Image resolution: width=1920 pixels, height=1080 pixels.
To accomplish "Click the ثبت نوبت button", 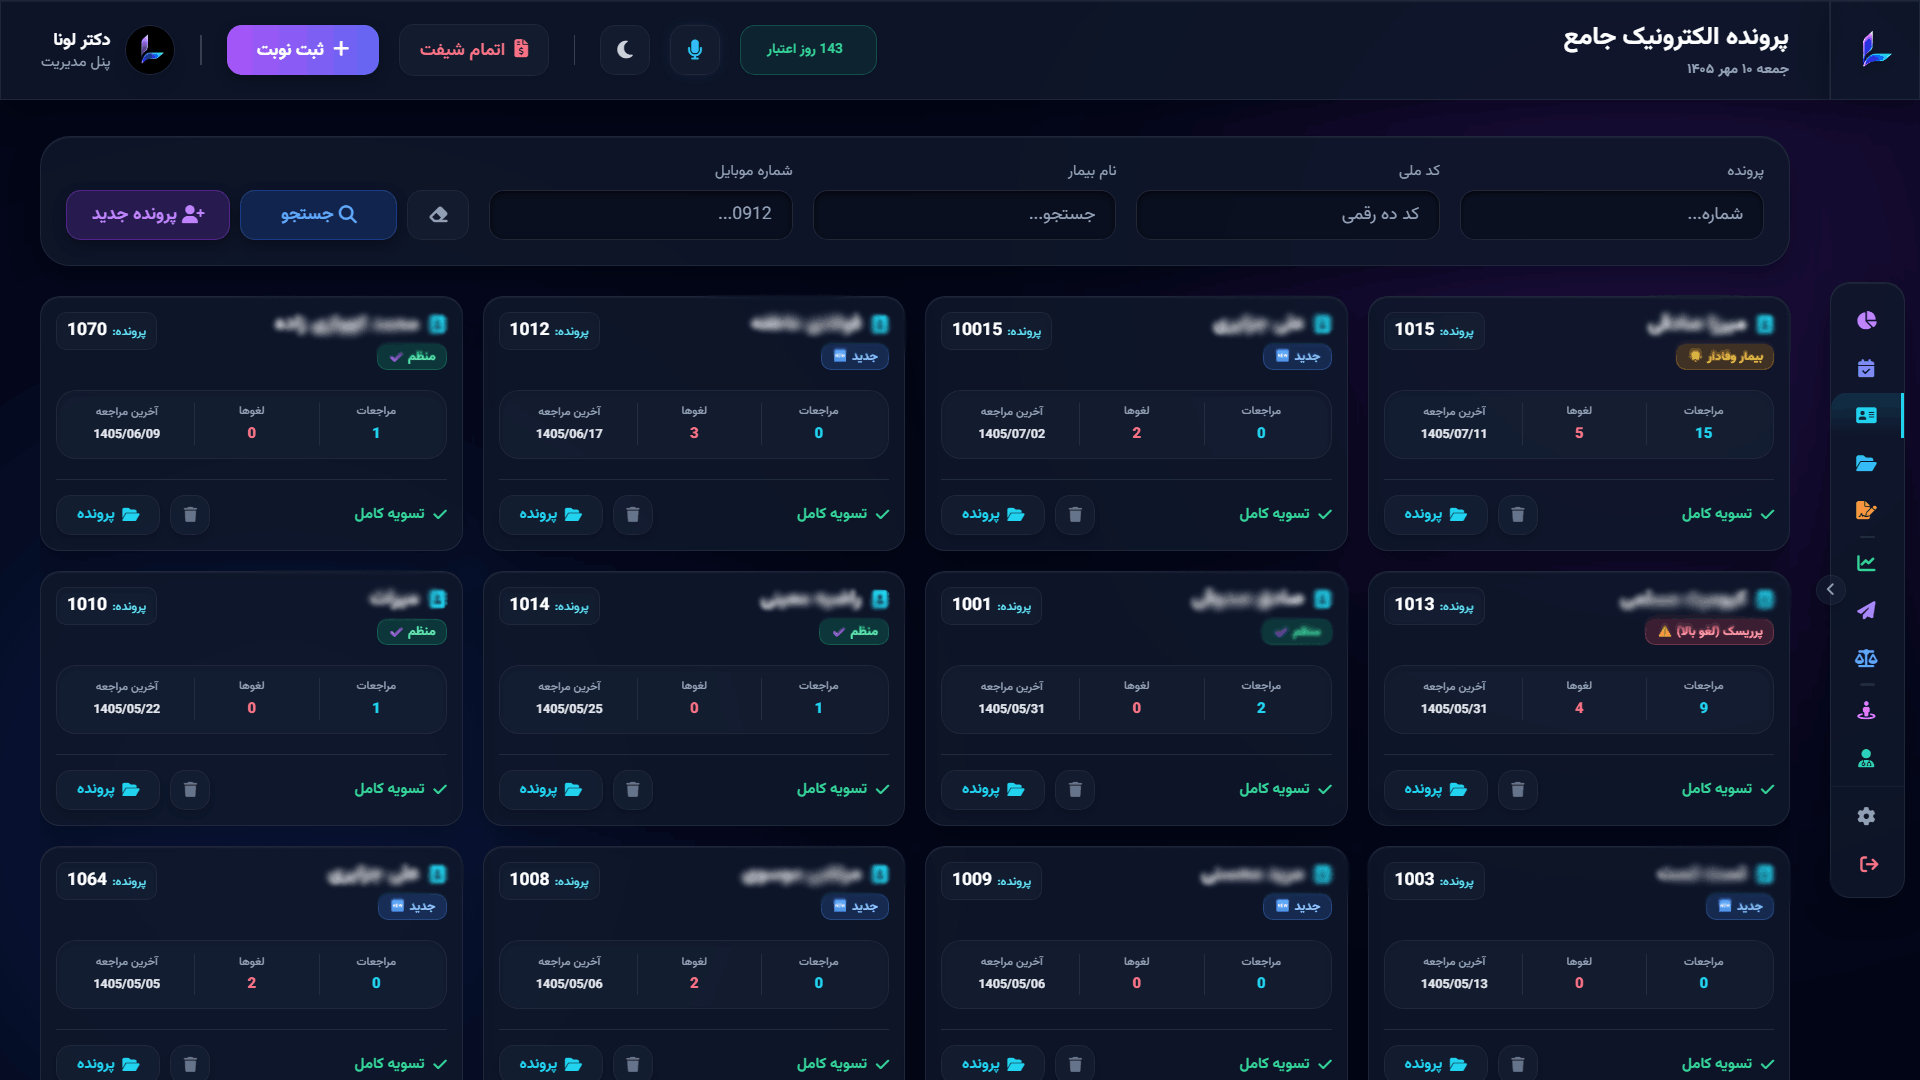I will (x=303, y=49).
